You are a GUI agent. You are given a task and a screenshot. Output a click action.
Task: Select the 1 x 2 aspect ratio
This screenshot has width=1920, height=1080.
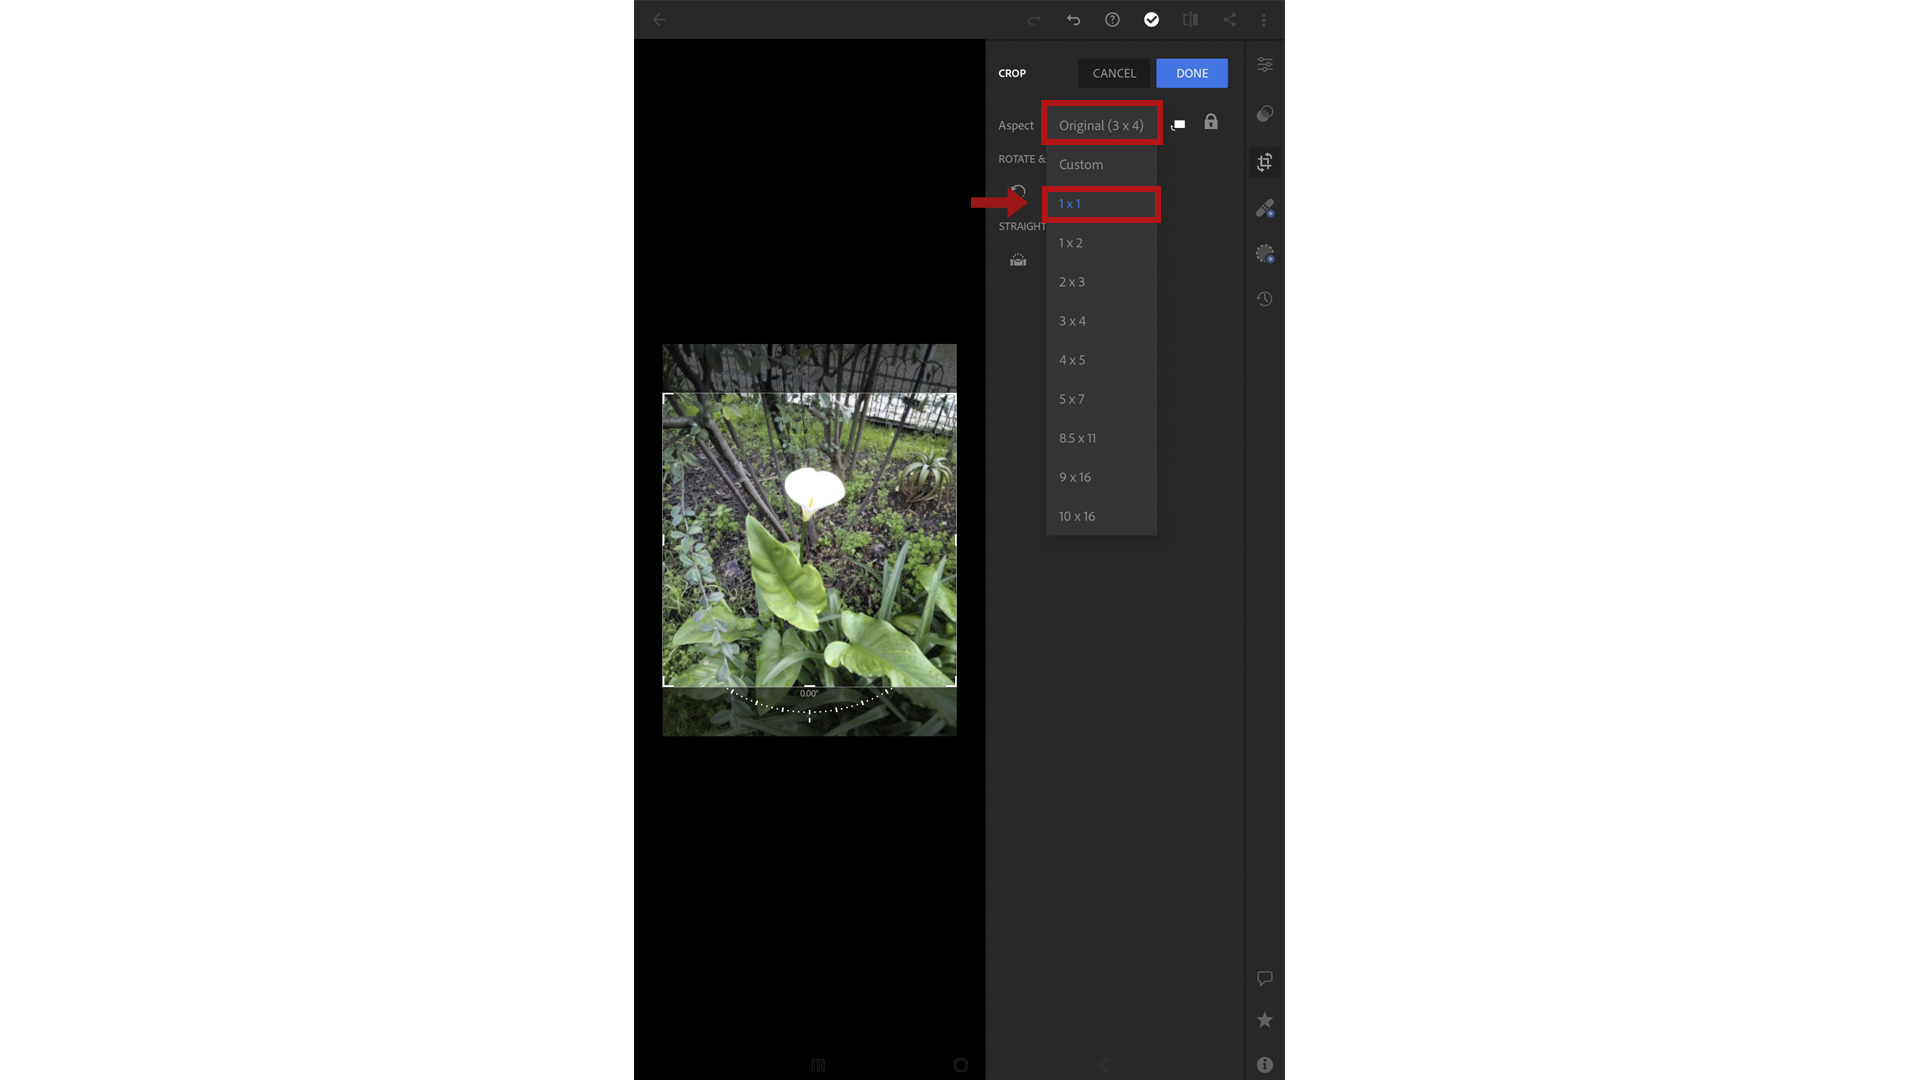[x=1101, y=243]
